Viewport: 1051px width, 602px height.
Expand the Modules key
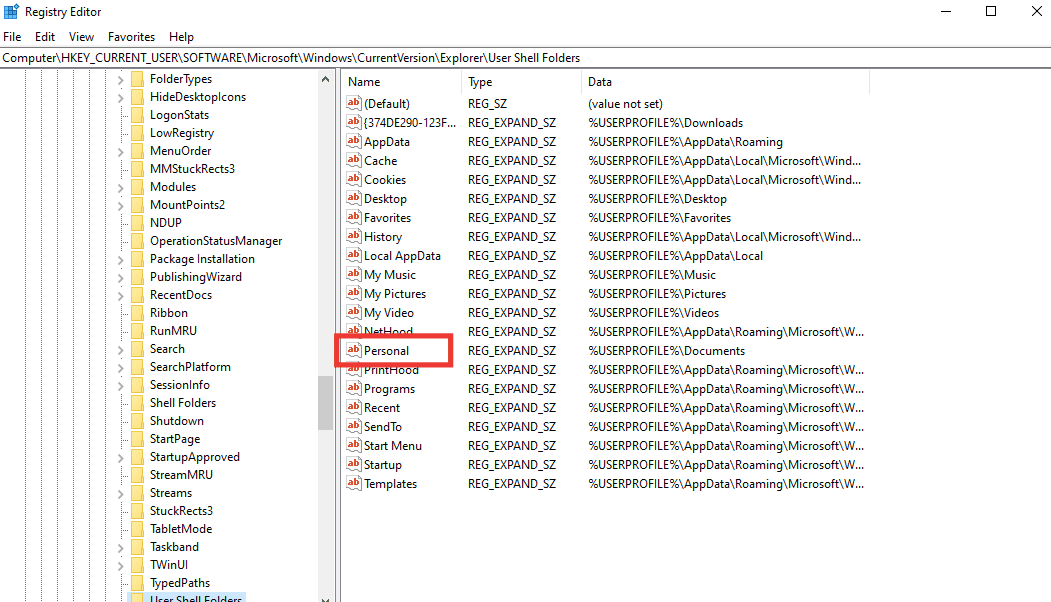121,188
